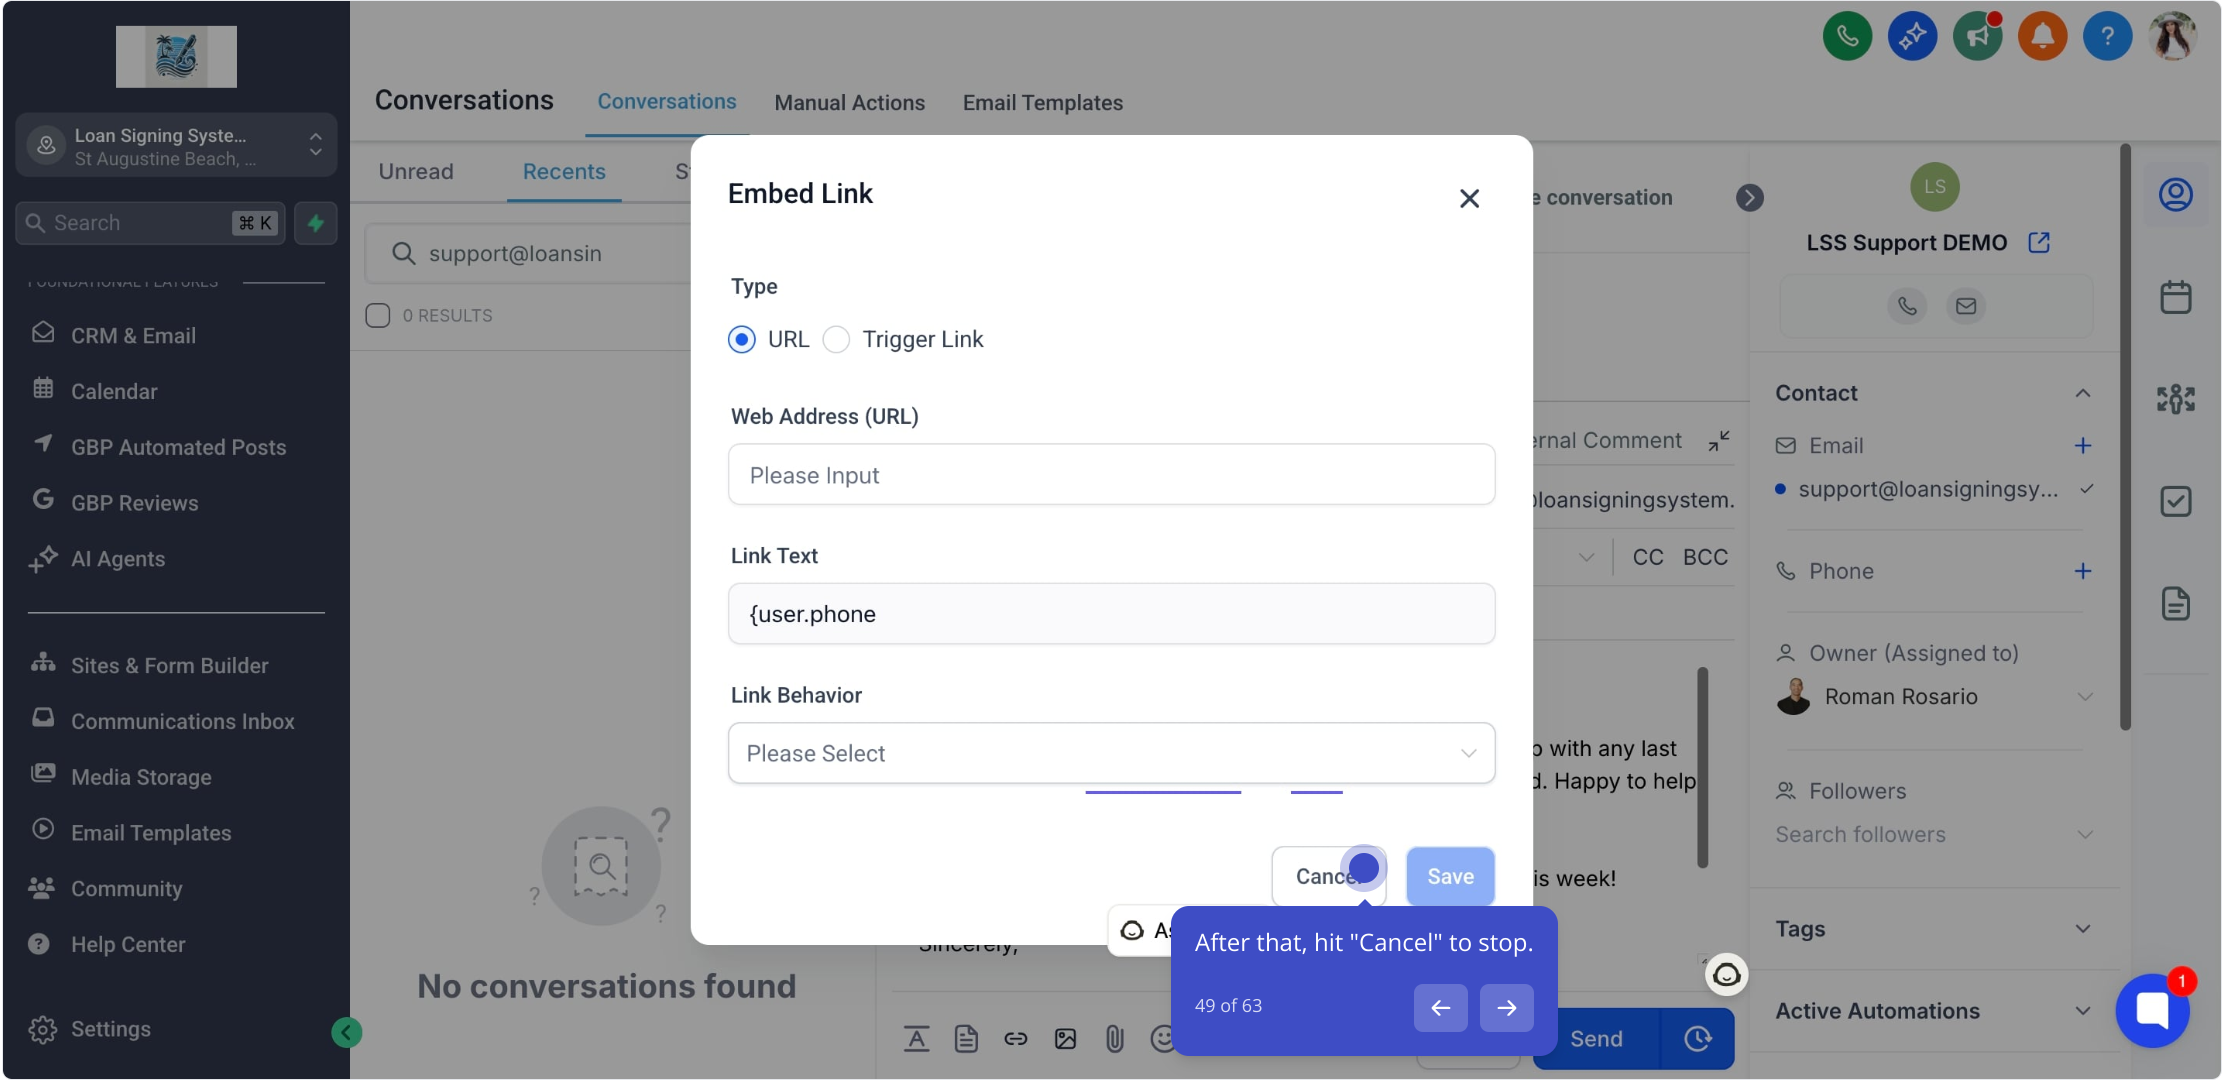This screenshot has height=1080, width=2224.
Task: Click the Link Text input field
Action: tap(1111, 614)
